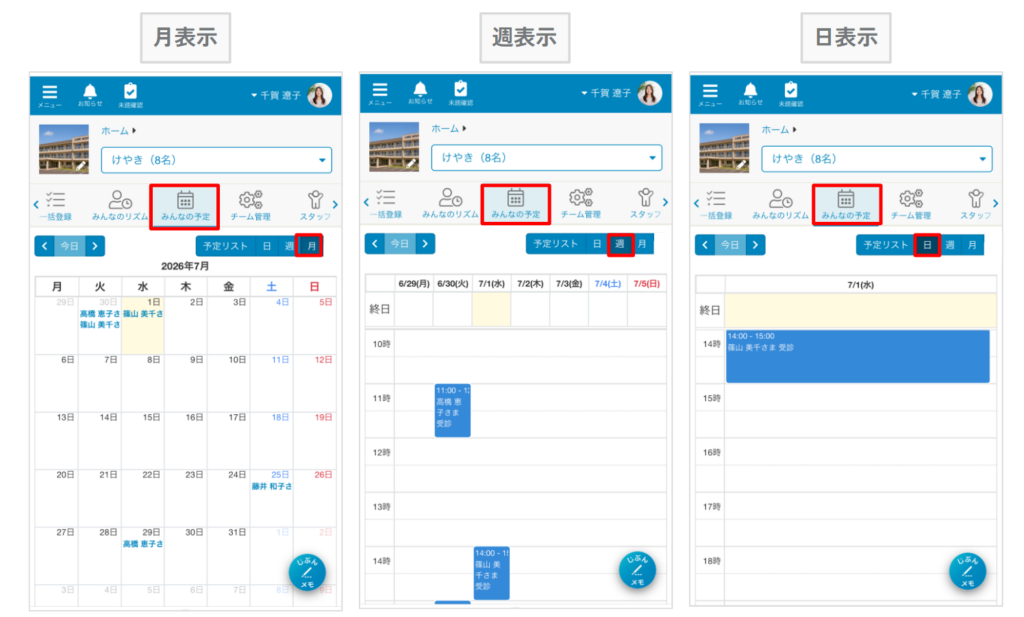Open unread confirmation clipboard icon in month panel
The width and height of the screenshot is (1024, 617).
(x=131, y=95)
